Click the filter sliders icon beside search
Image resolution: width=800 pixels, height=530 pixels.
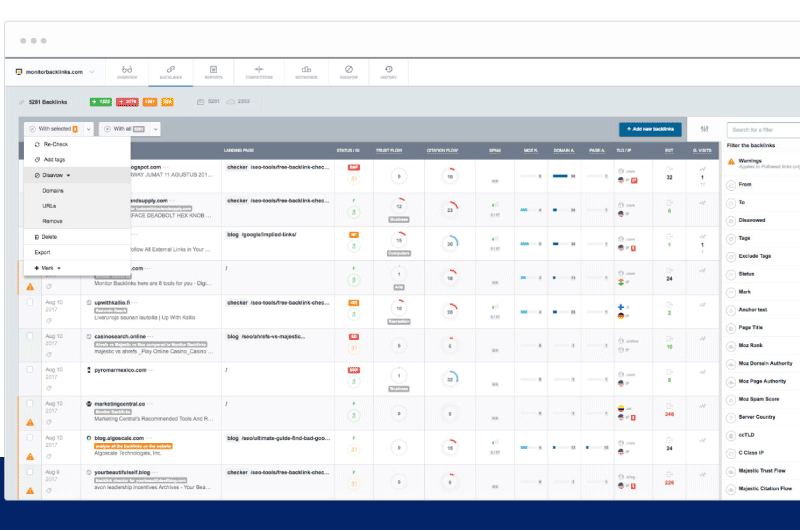[x=705, y=129]
